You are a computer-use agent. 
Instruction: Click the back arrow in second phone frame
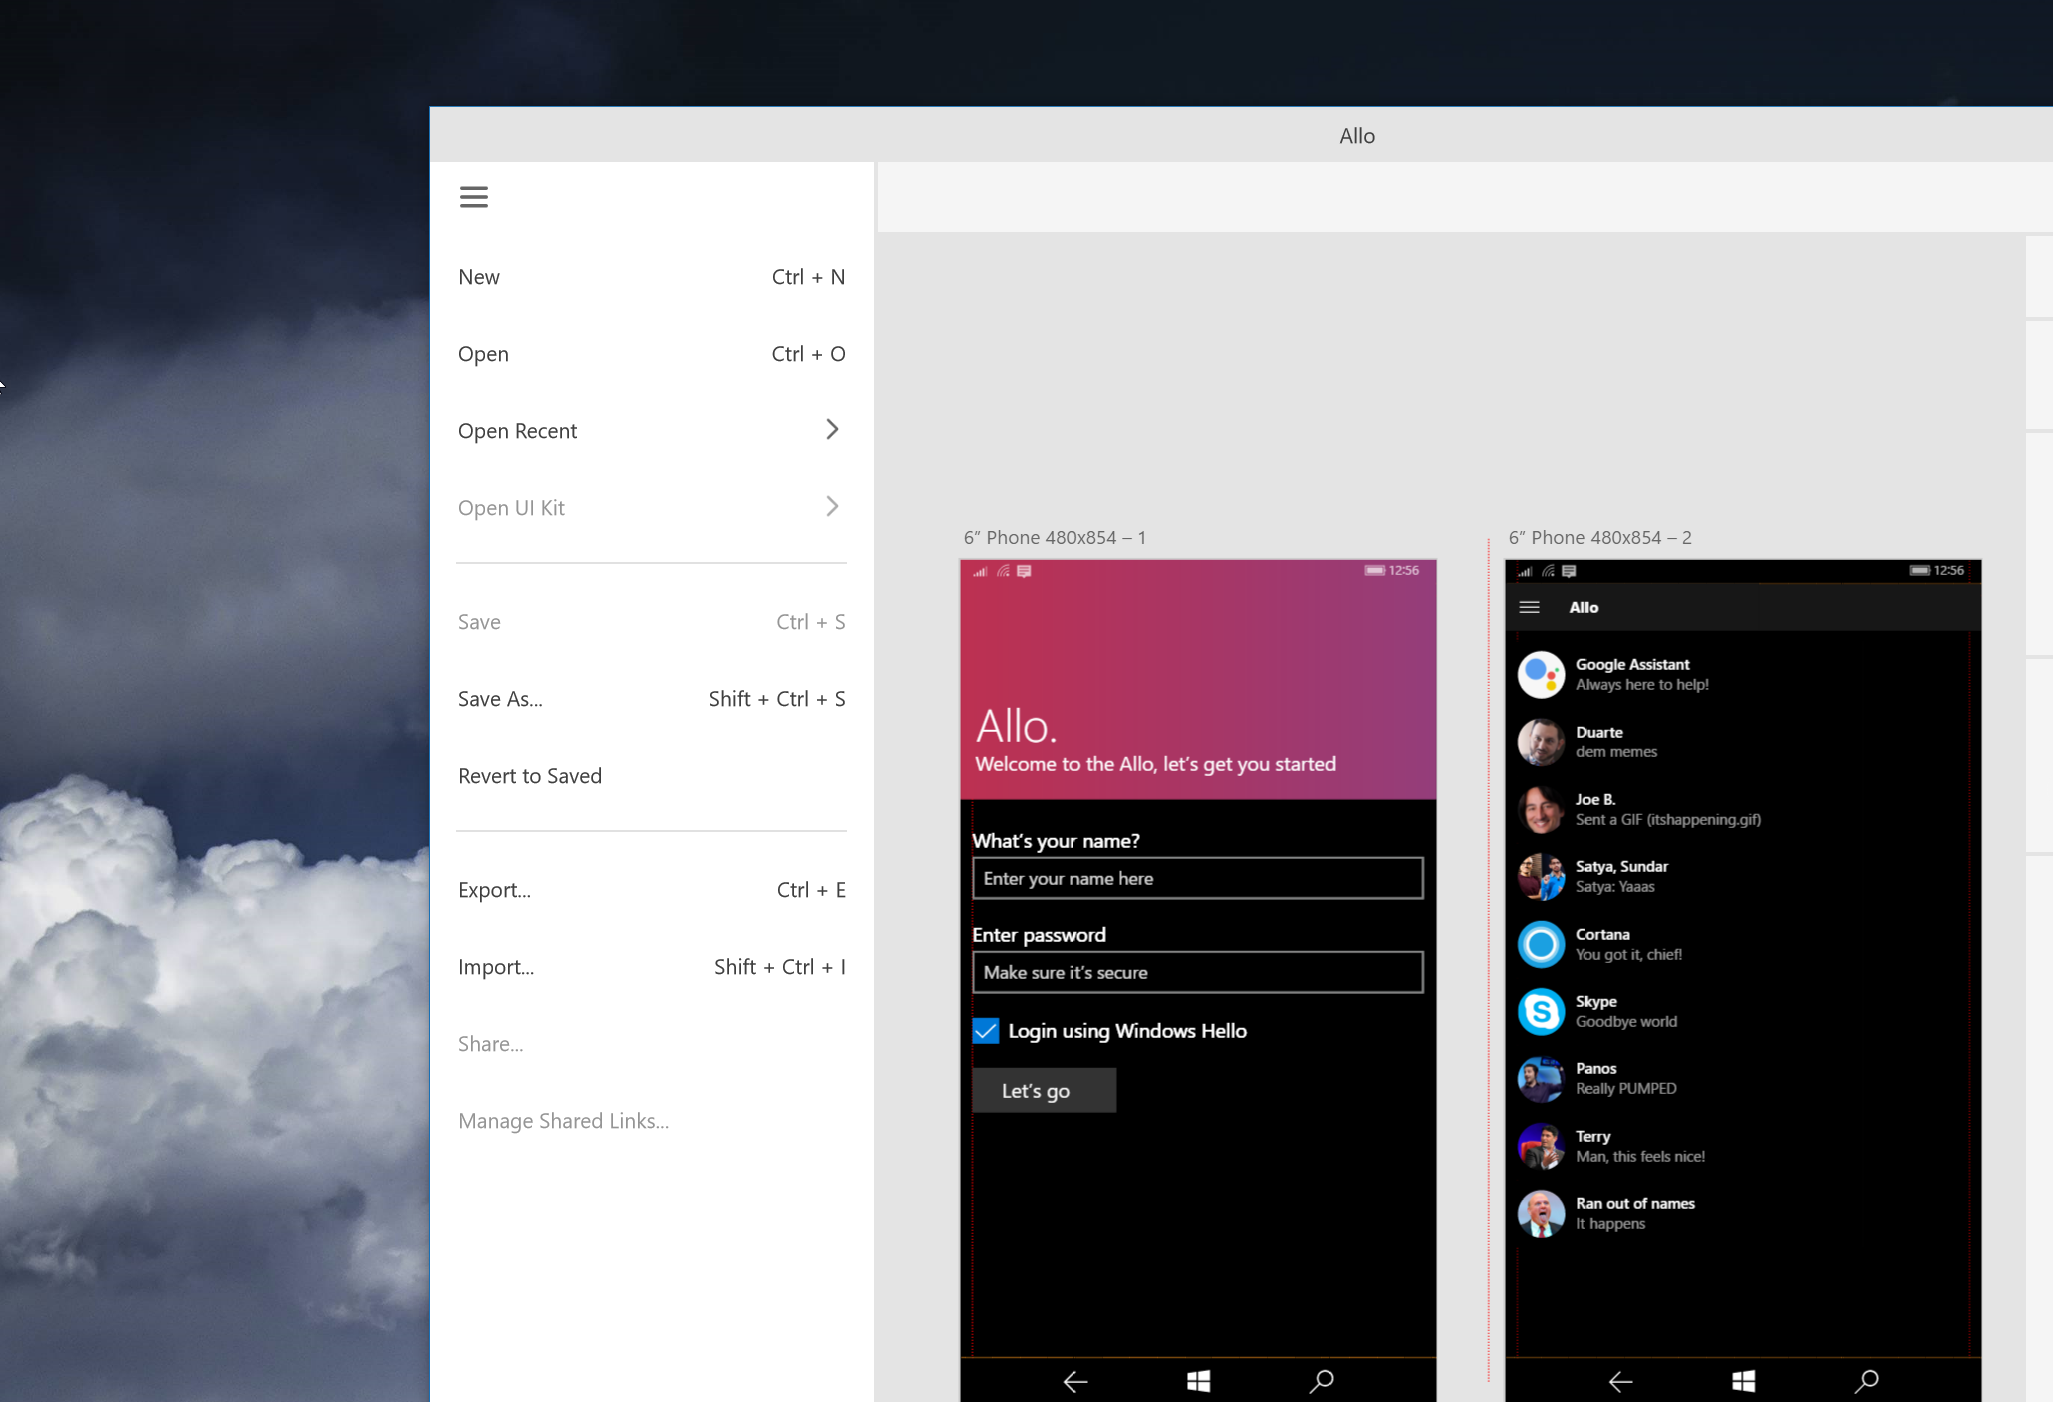coord(1621,1377)
